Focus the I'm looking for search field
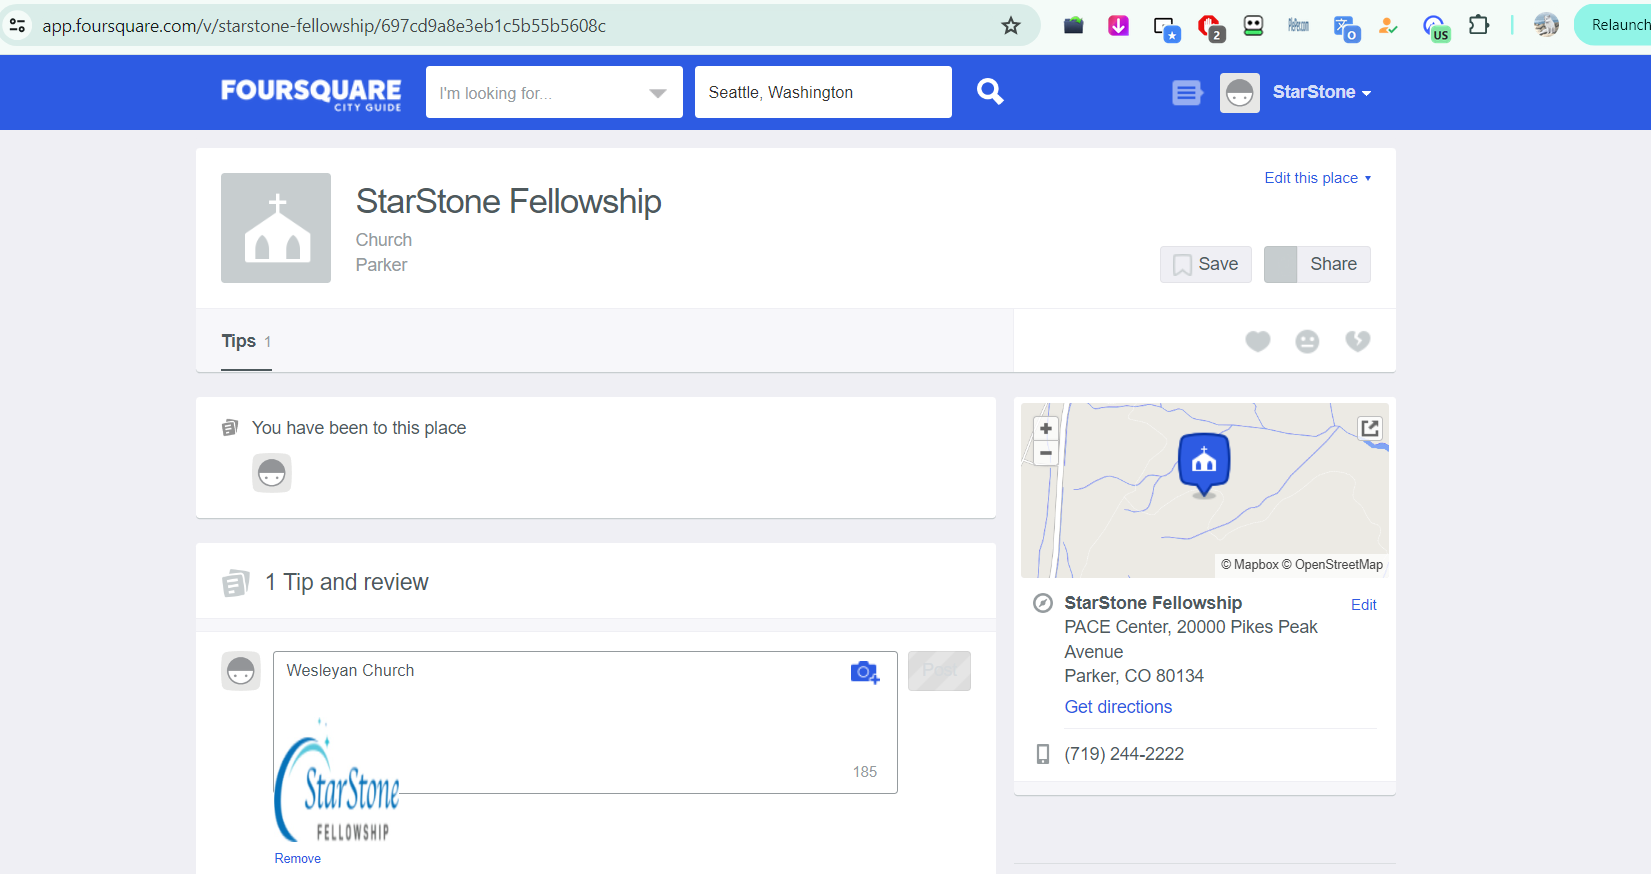The image size is (1651, 874). [x=554, y=92]
